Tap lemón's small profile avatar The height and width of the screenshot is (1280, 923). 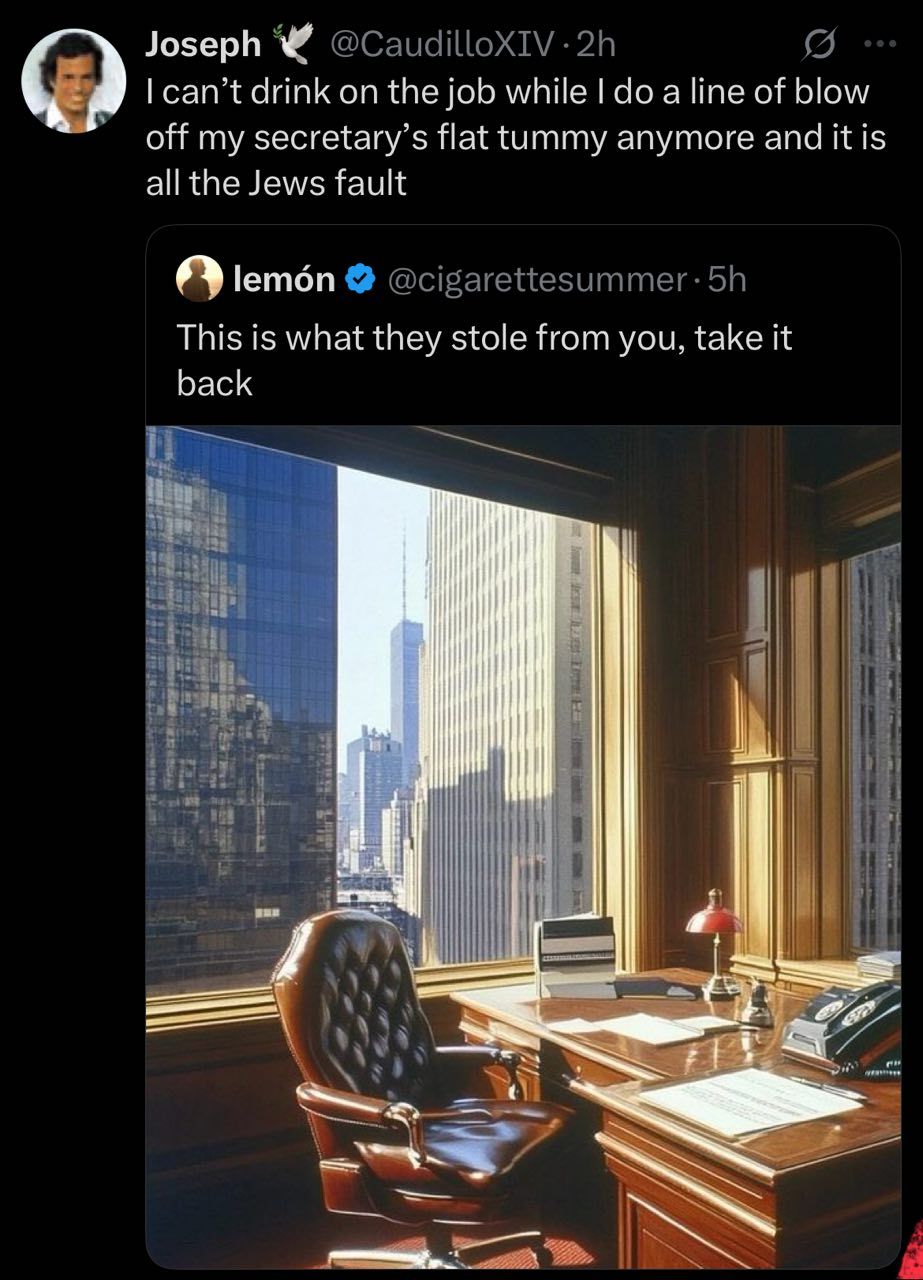pos(200,279)
